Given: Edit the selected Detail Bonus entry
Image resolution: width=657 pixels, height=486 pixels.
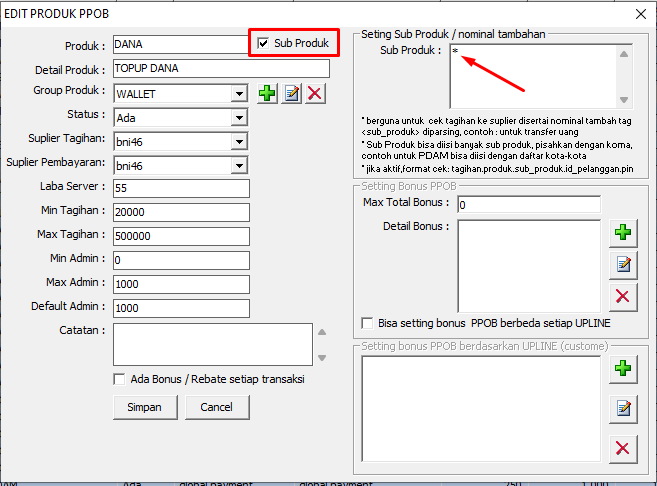Looking at the screenshot, I should pos(623,264).
